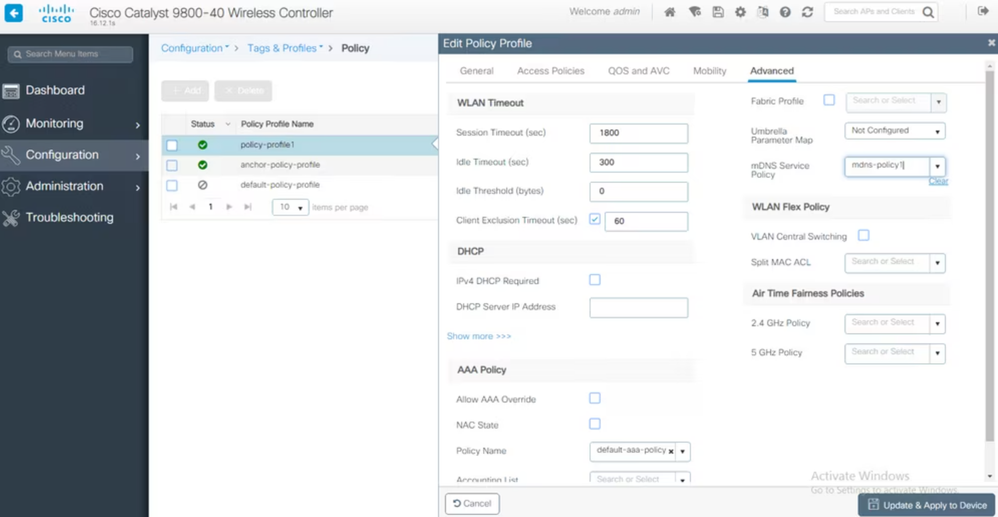Open the AAA Policy Name dropdown arrow
Screen dimensions: 998x517
tap(682, 452)
